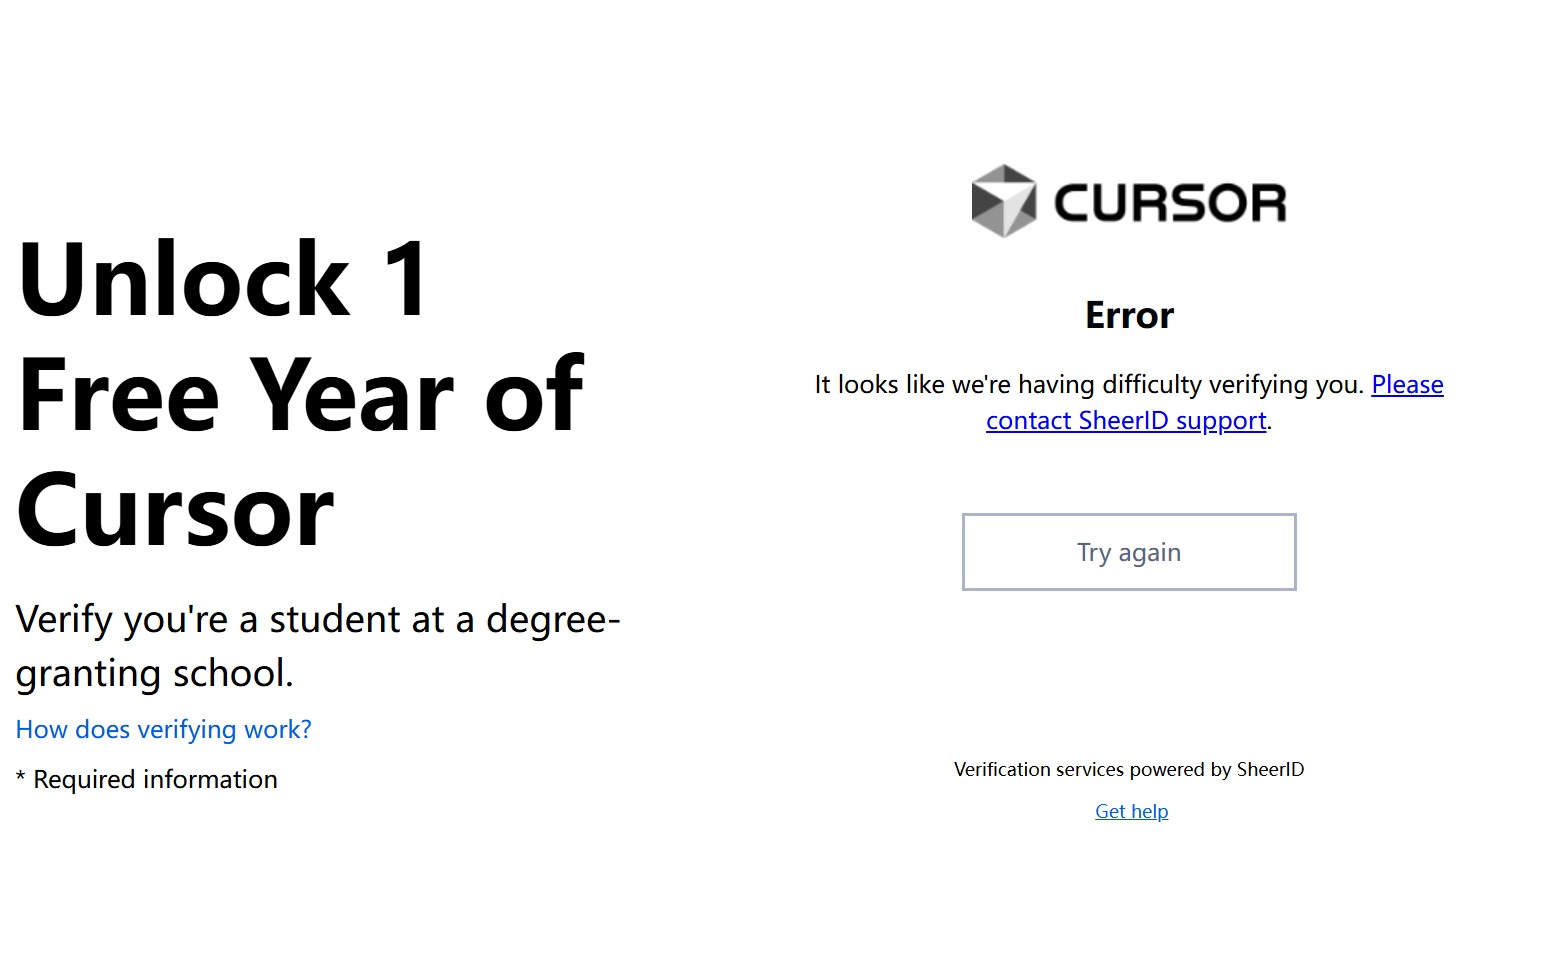Click the Error heading
The width and height of the screenshot is (1542, 972).
[x=1129, y=316]
